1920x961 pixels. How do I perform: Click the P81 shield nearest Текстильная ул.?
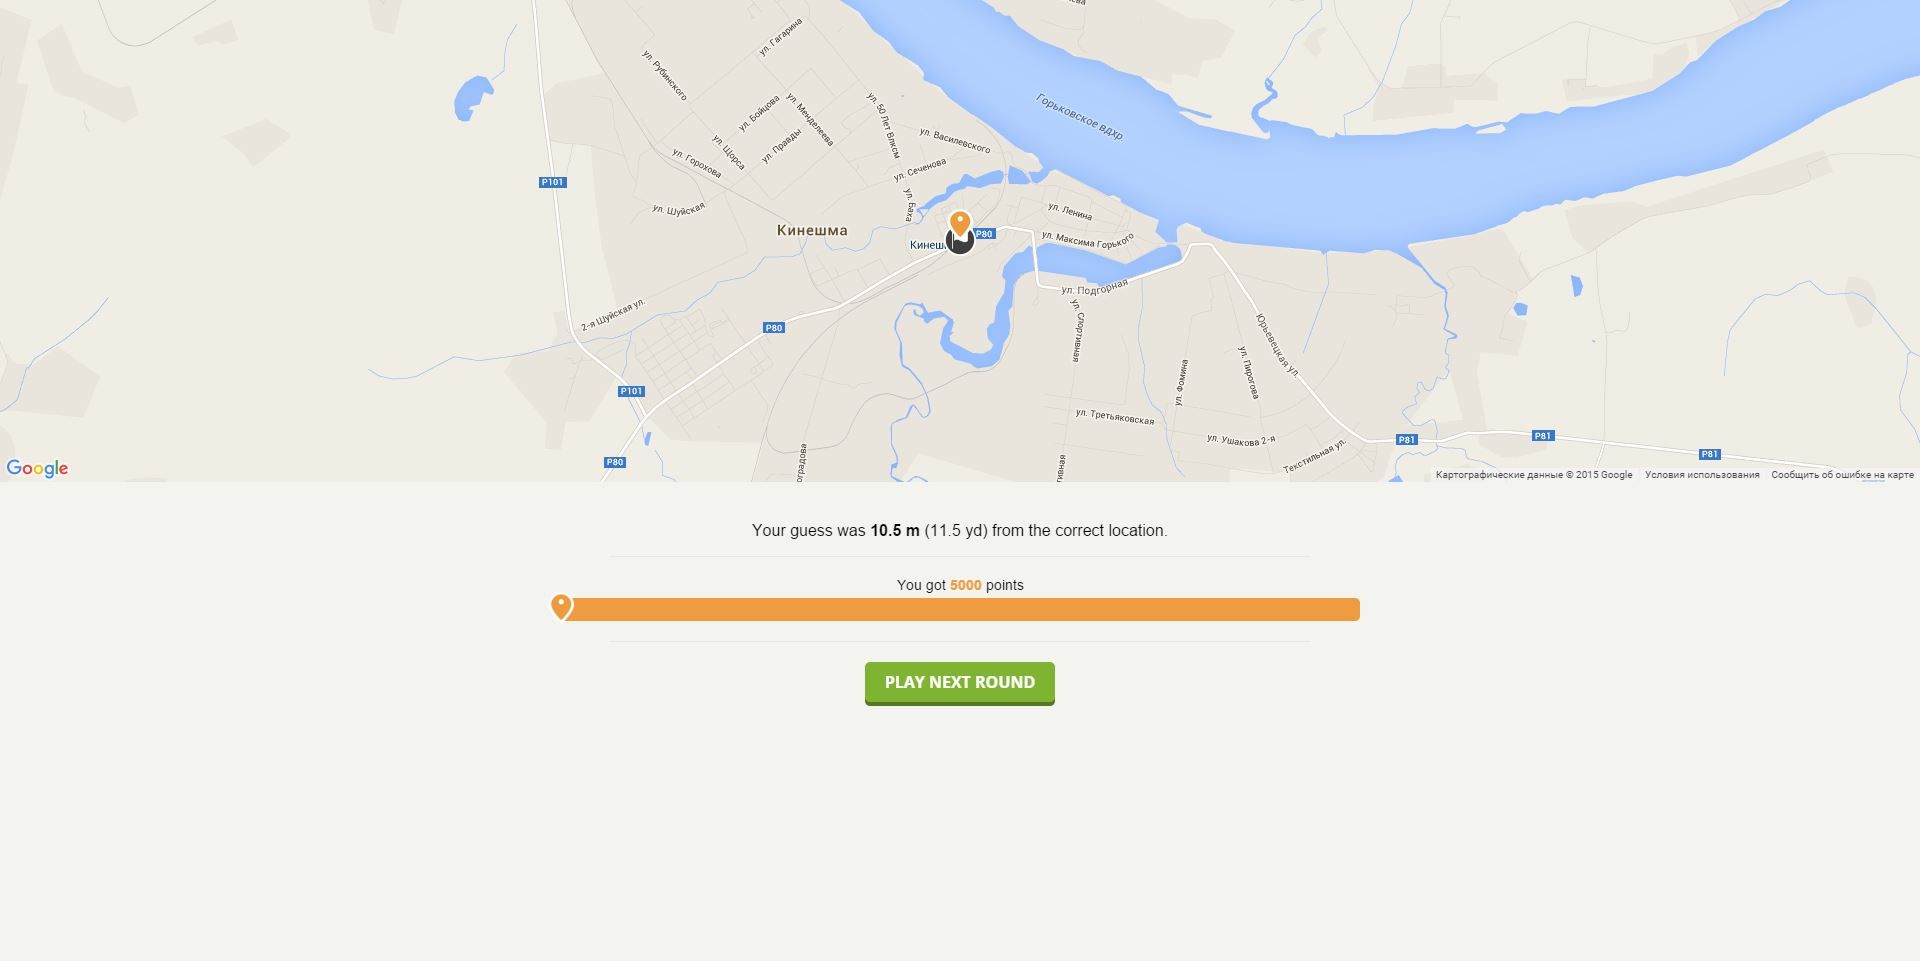click(1407, 440)
